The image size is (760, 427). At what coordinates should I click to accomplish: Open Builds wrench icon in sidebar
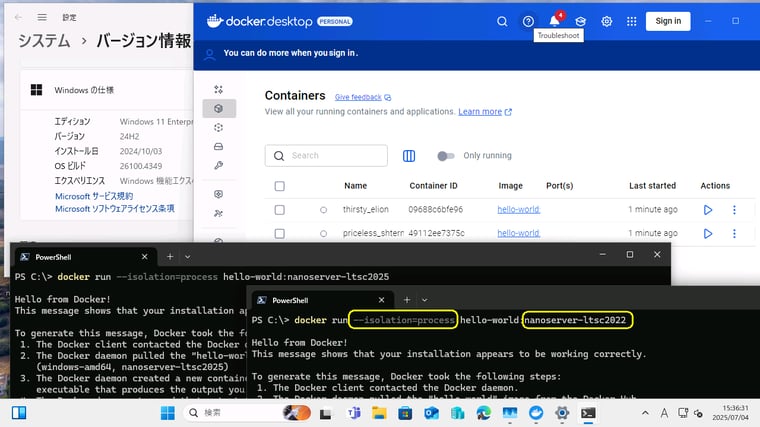219,165
